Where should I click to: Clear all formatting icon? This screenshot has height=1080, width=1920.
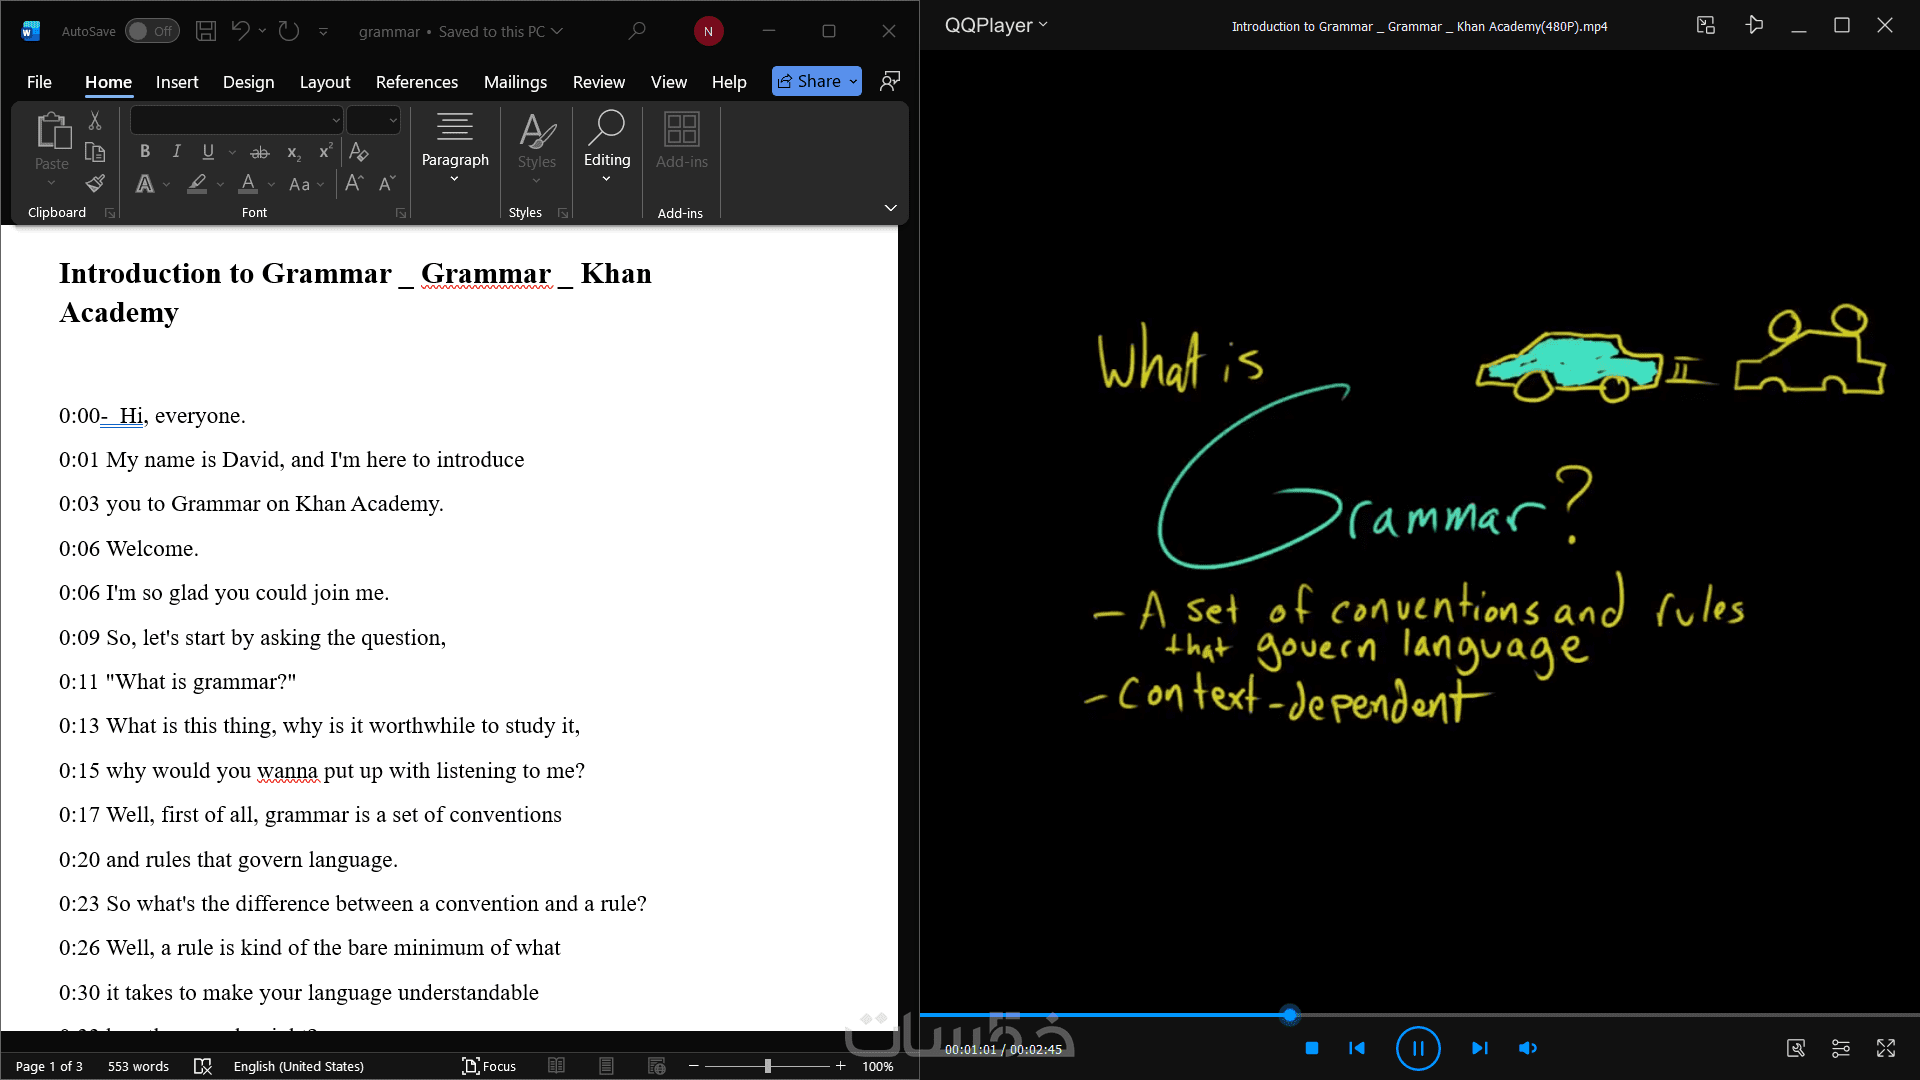pyautogui.click(x=359, y=152)
